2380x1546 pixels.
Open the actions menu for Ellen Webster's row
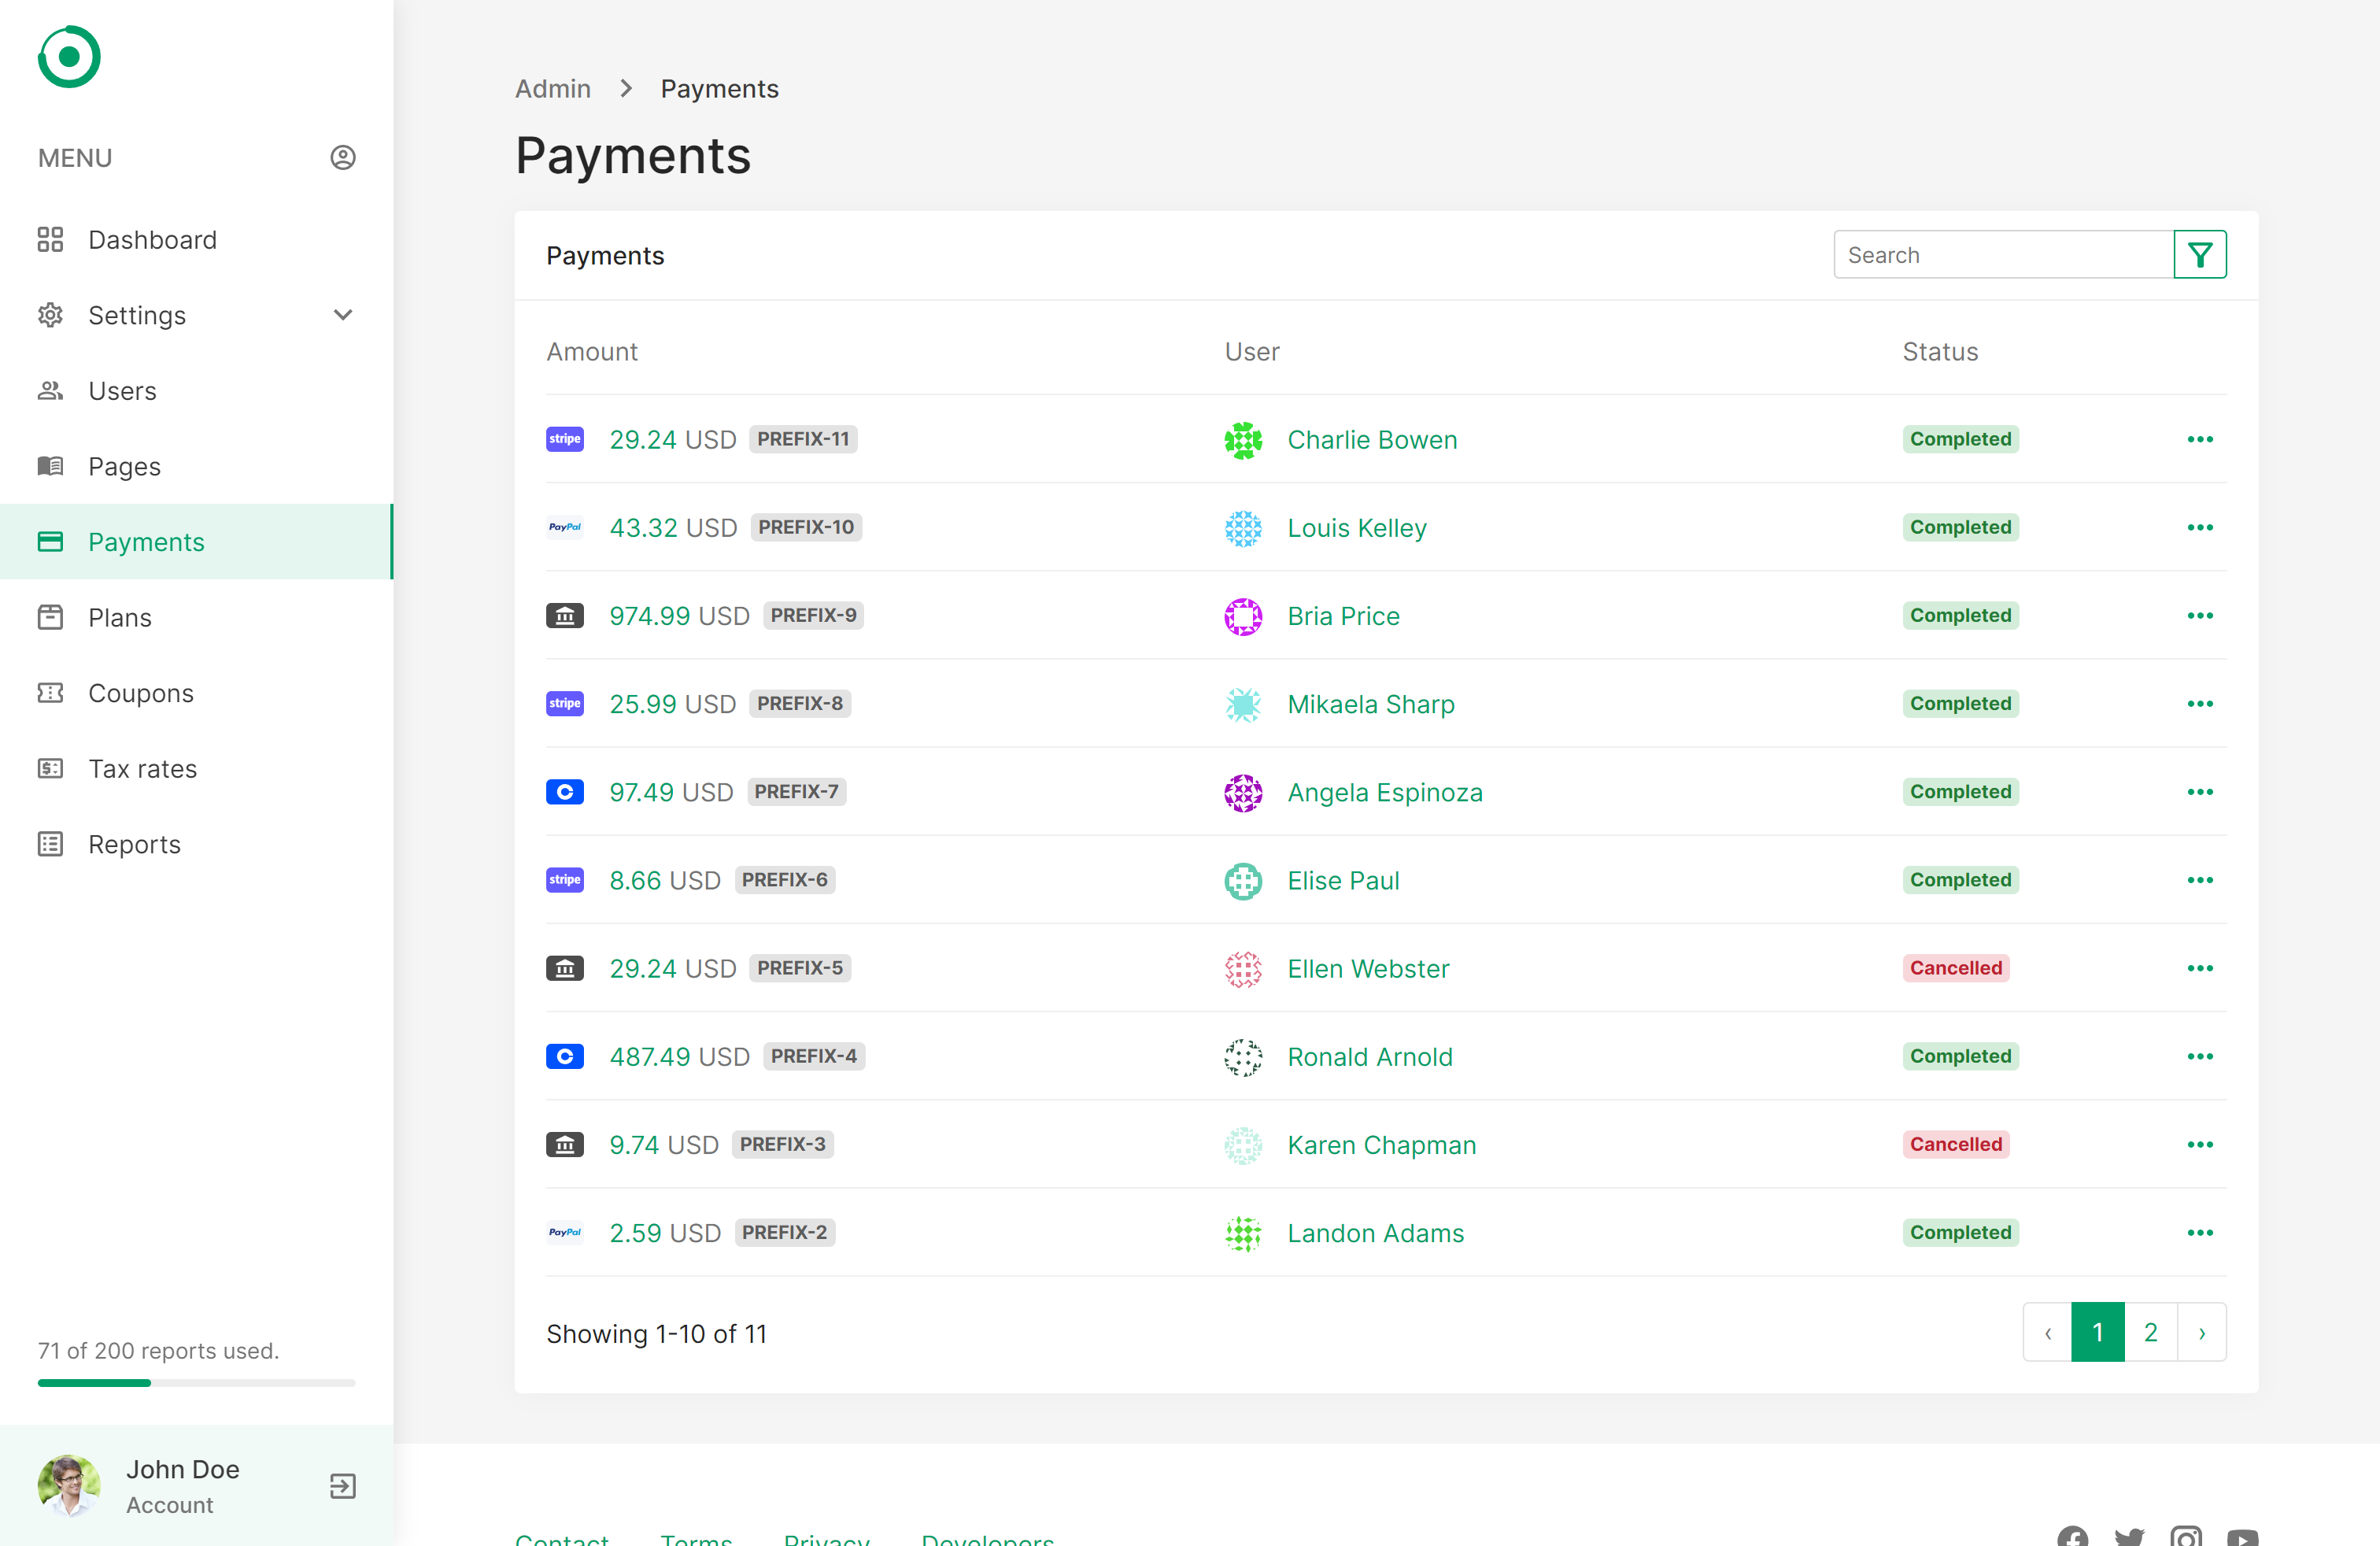coord(2199,968)
